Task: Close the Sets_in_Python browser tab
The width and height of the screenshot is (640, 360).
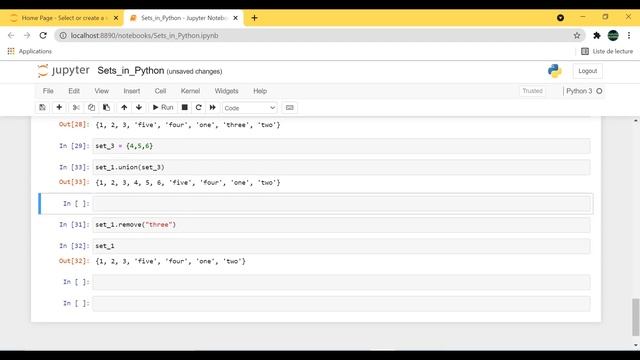Action: tap(236, 18)
